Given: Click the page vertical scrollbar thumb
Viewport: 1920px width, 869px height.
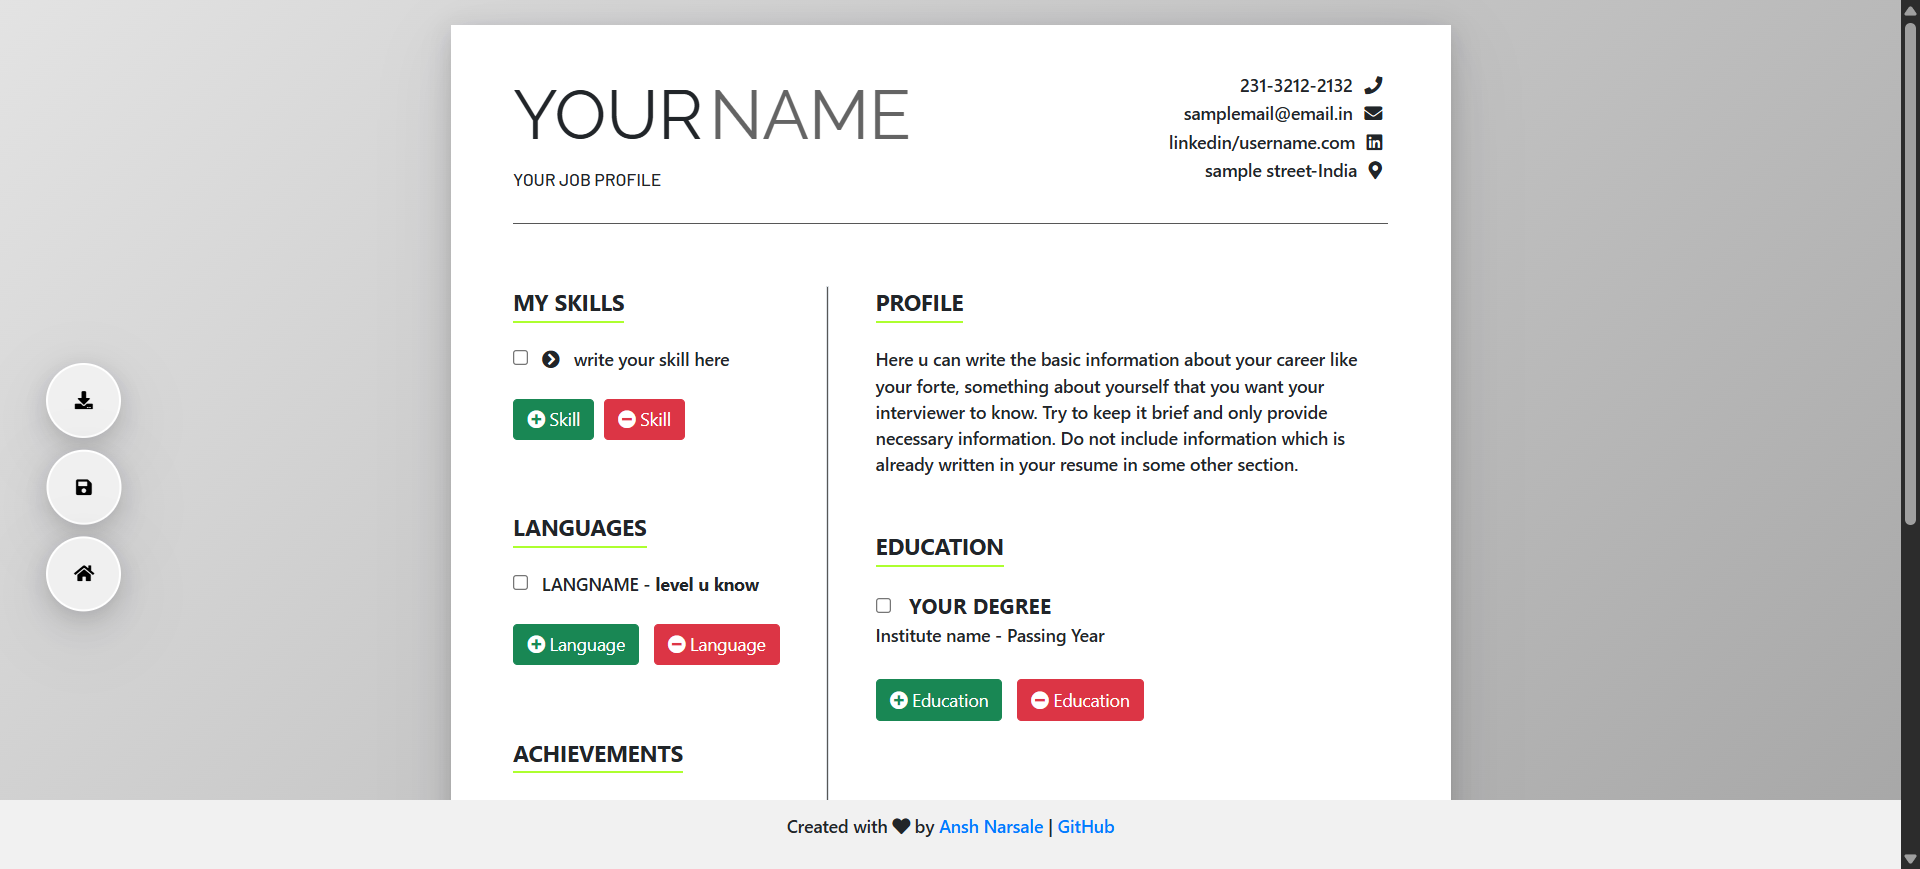Looking at the screenshot, I should (x=1910, y=270).
